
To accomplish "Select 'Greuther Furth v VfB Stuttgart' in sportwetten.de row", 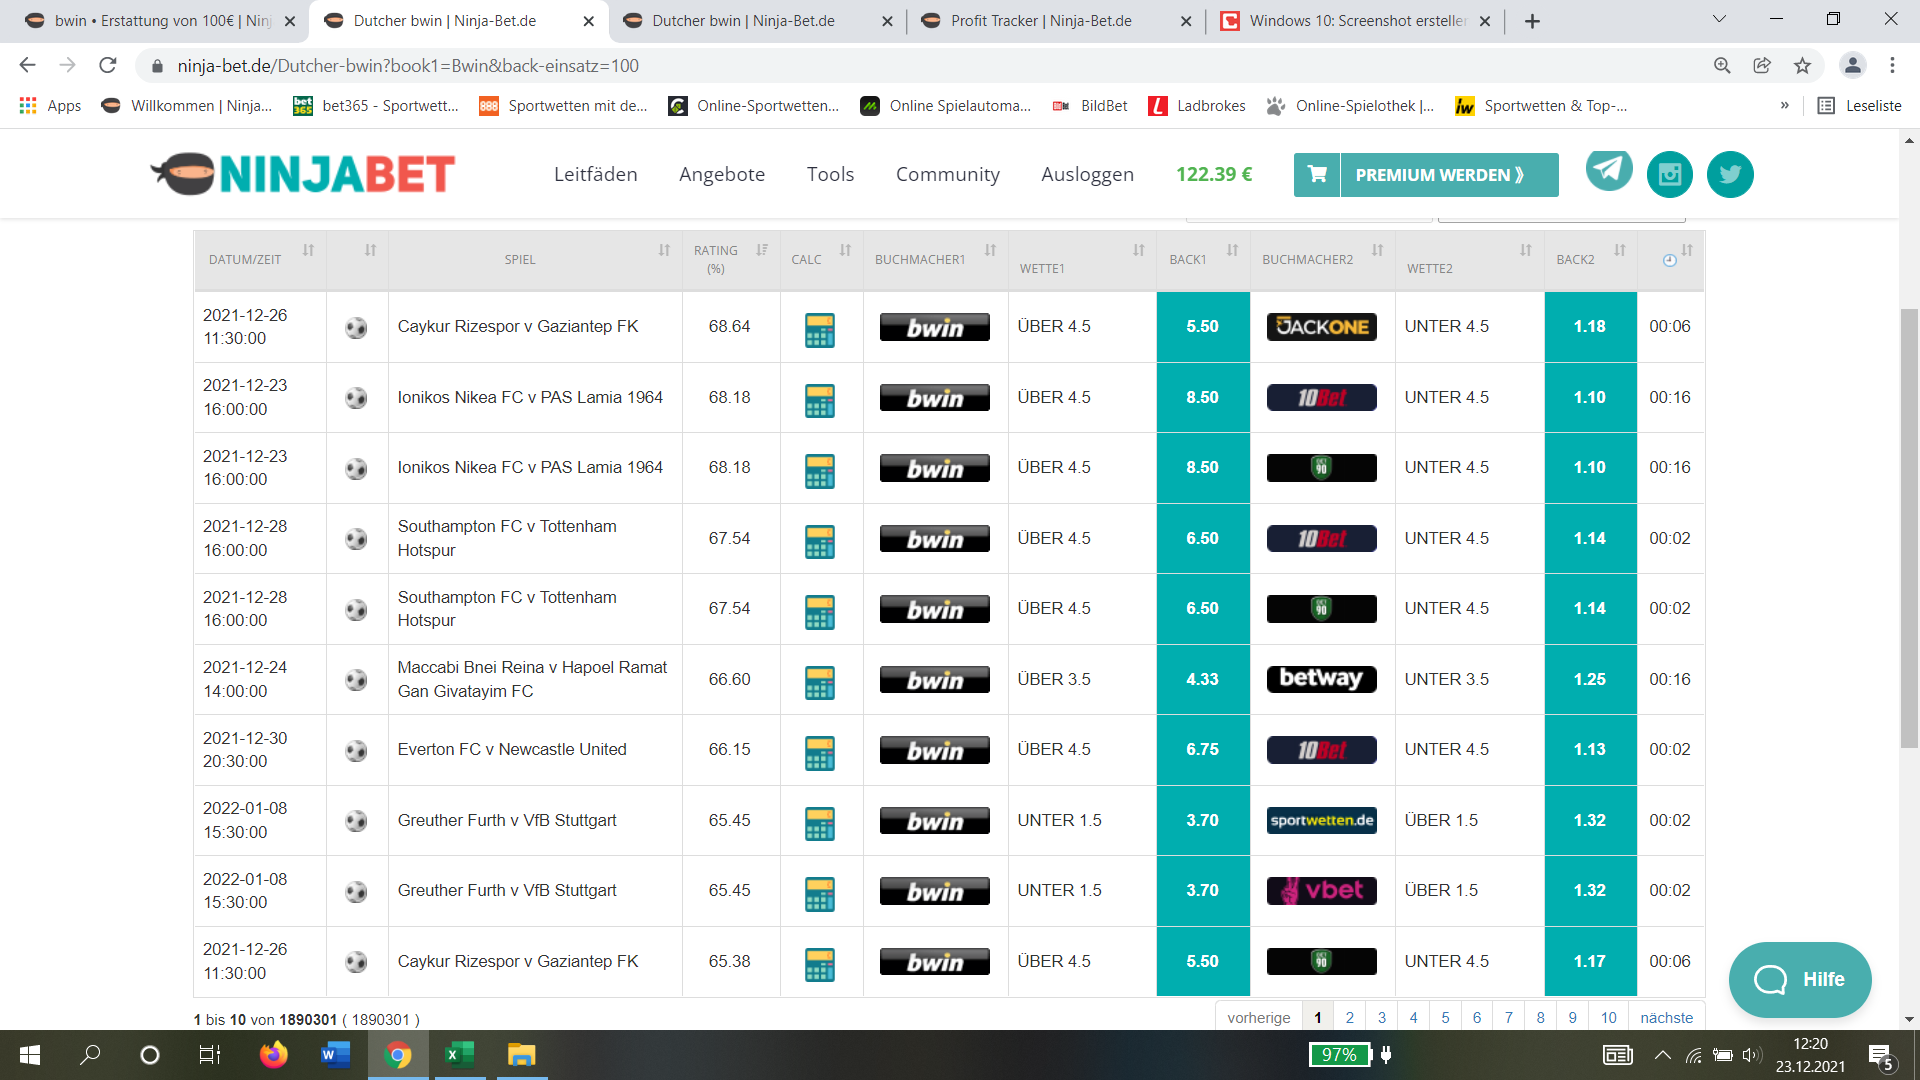I will 507,820.
